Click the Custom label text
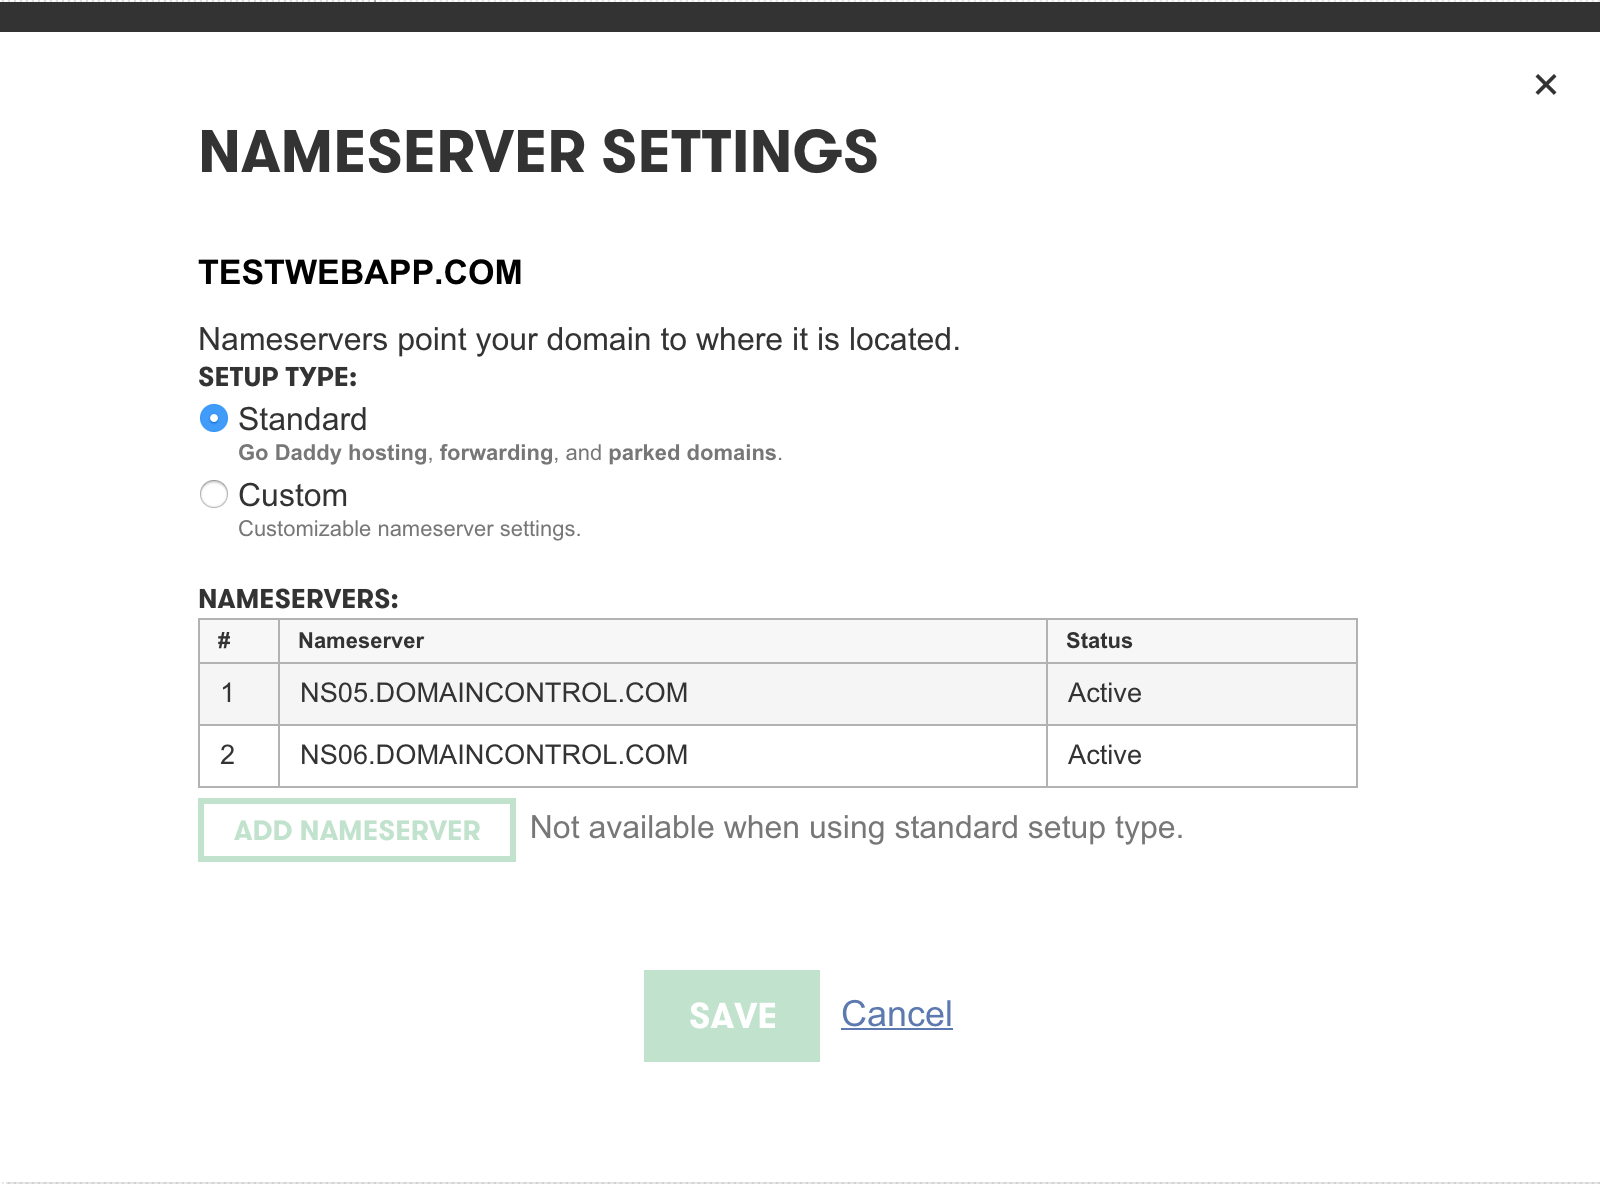 [x=293, y=495]
